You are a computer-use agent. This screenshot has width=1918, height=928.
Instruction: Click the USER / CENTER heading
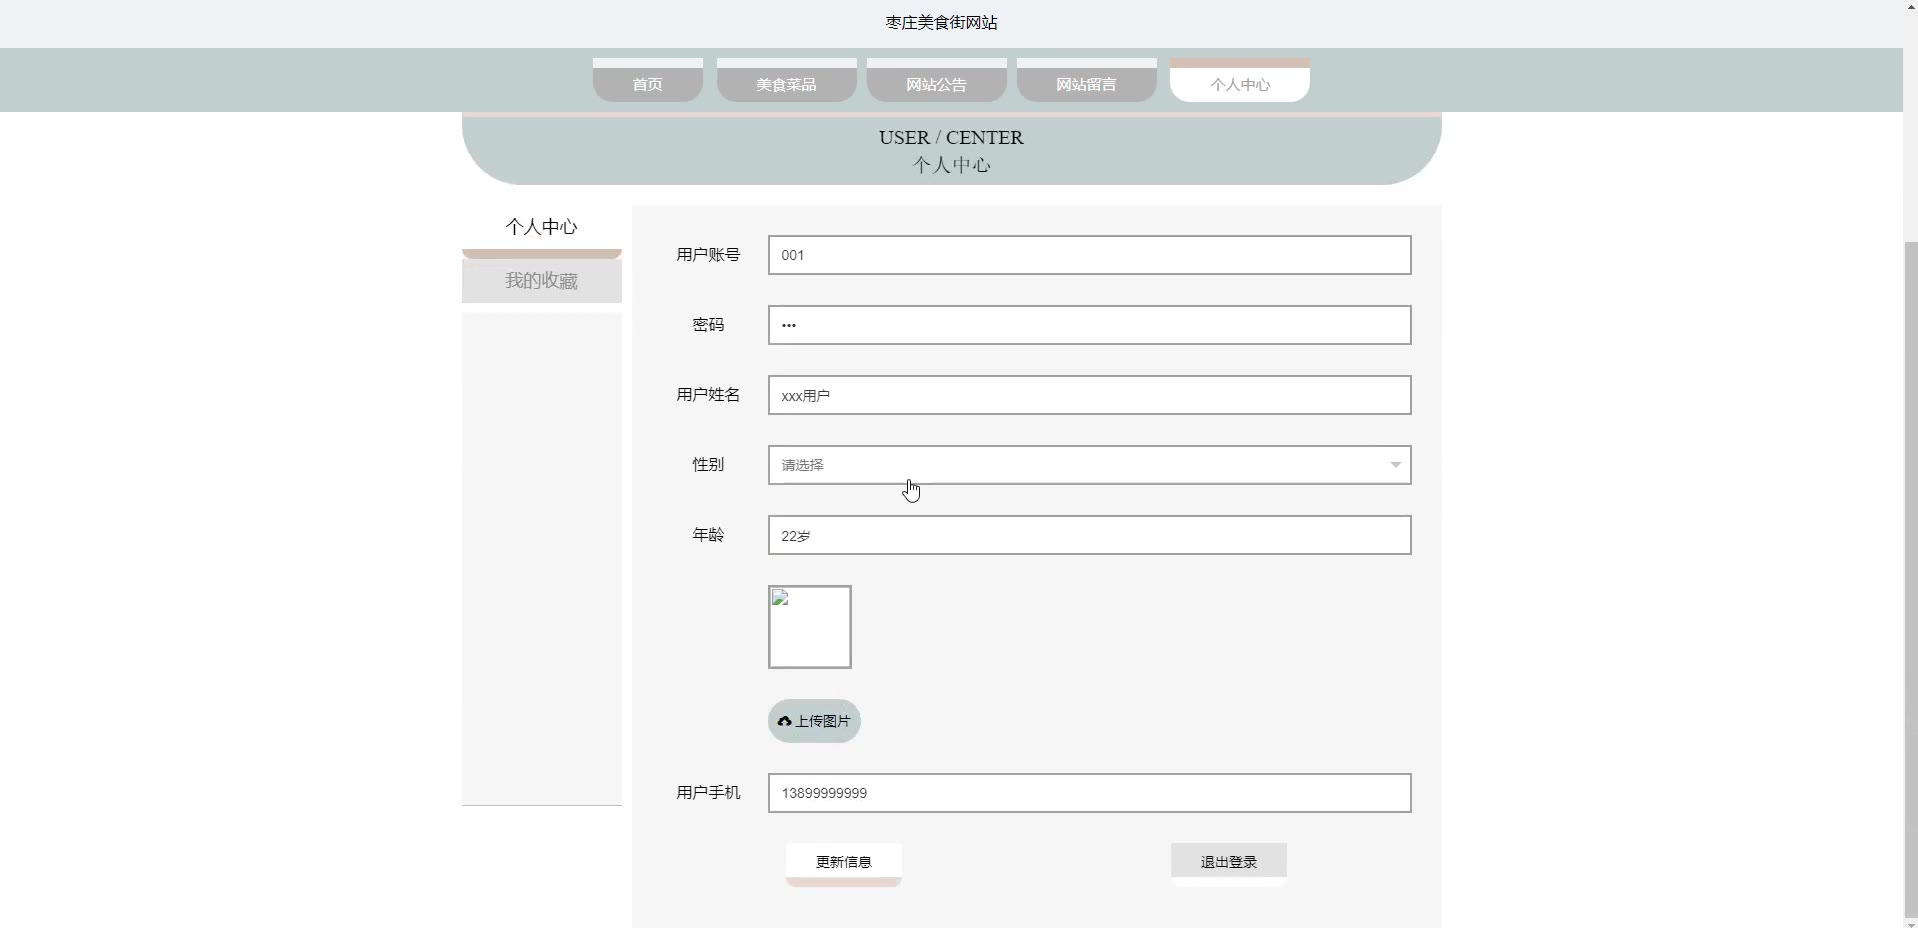[951, 138]
